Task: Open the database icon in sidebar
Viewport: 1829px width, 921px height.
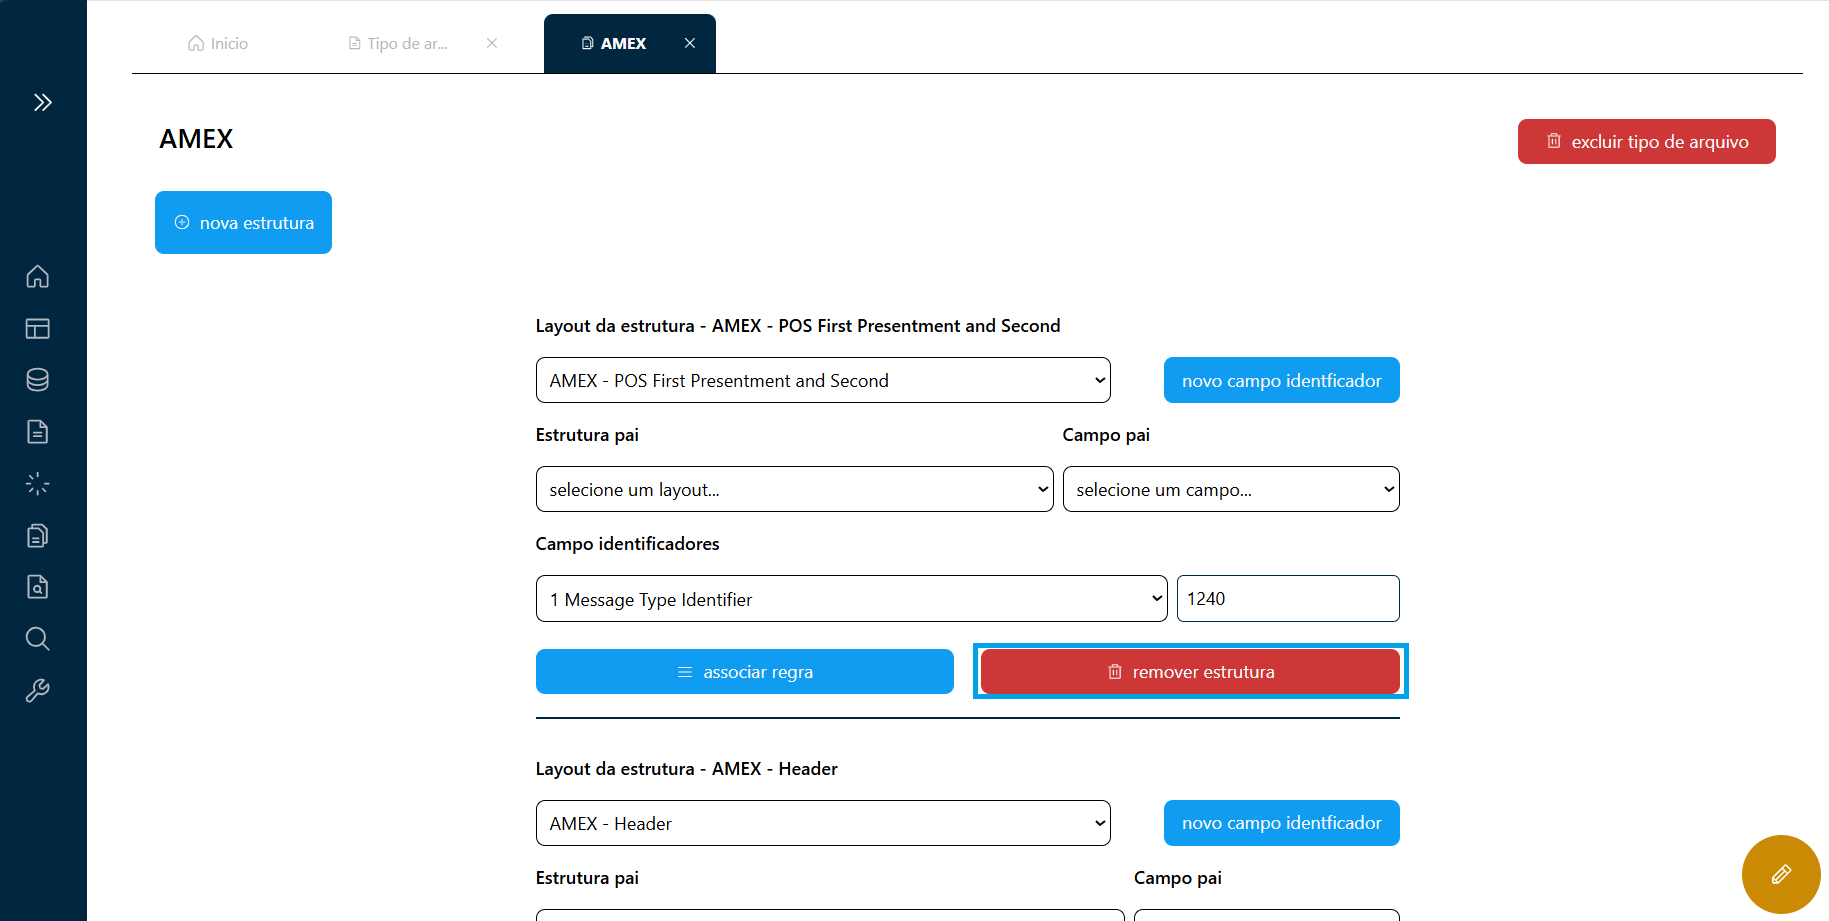Action: coord(38,380)
